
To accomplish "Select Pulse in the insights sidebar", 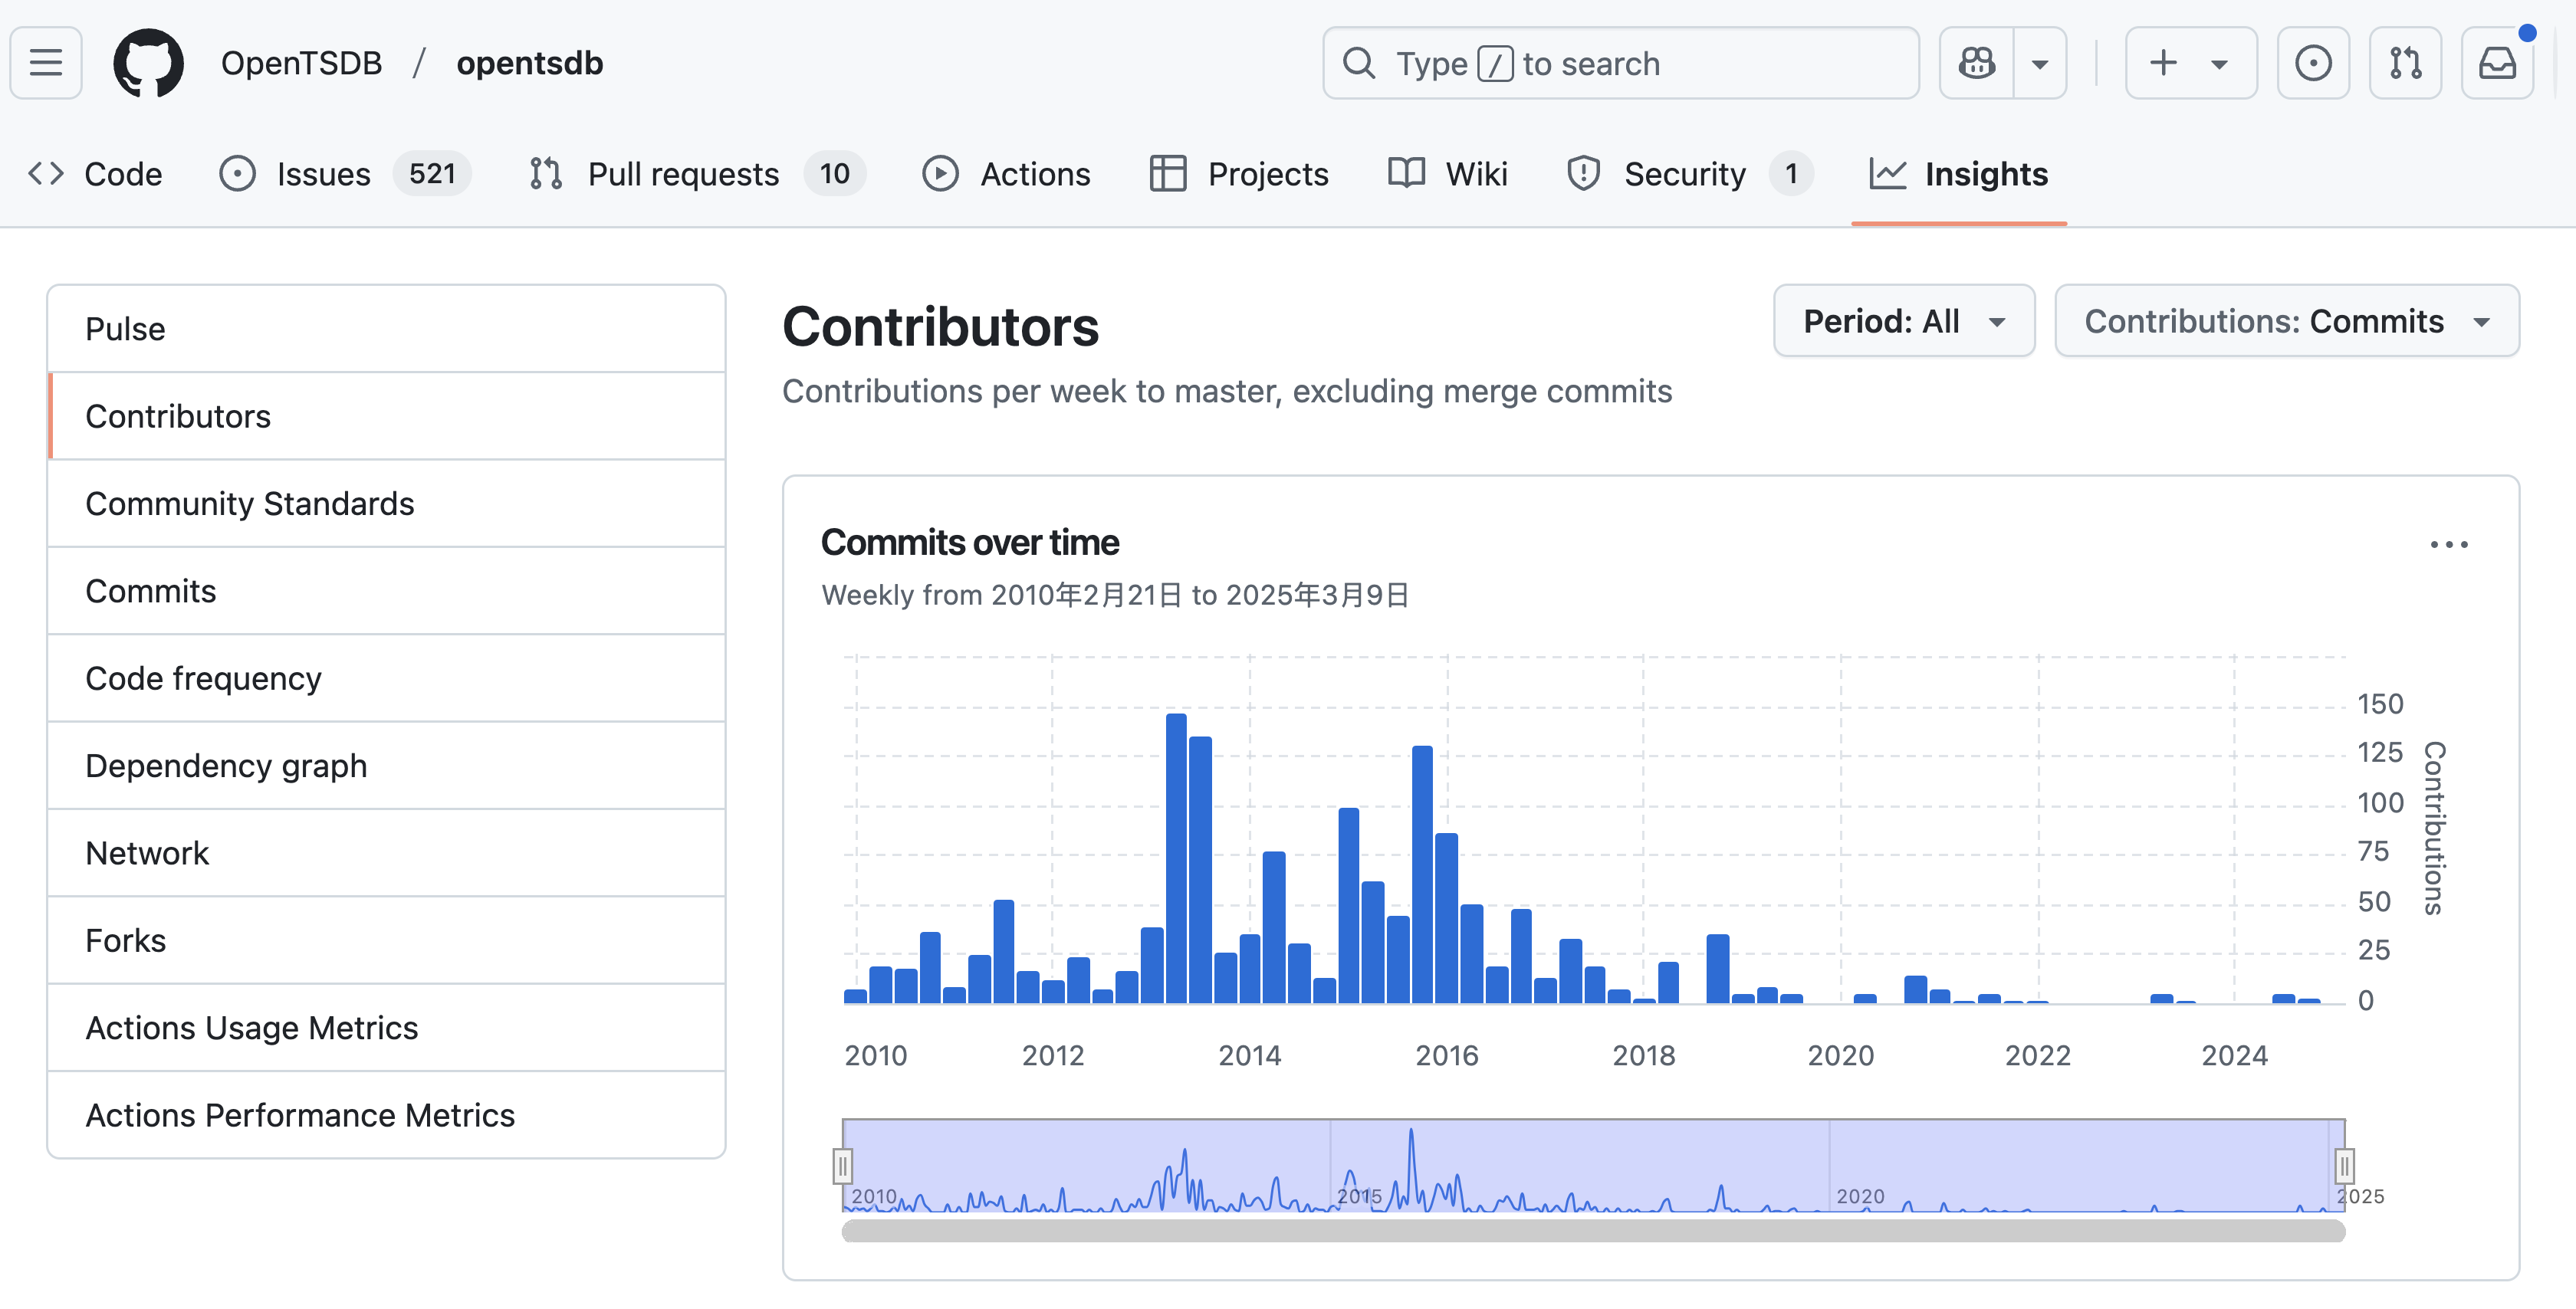I will [125, 329].
